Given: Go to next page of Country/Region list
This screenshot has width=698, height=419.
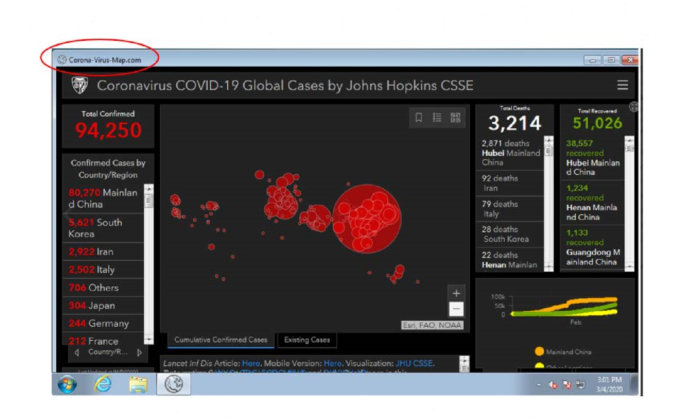Looking at the screenshot, I should pyautogui.click(x=139, y=352).
